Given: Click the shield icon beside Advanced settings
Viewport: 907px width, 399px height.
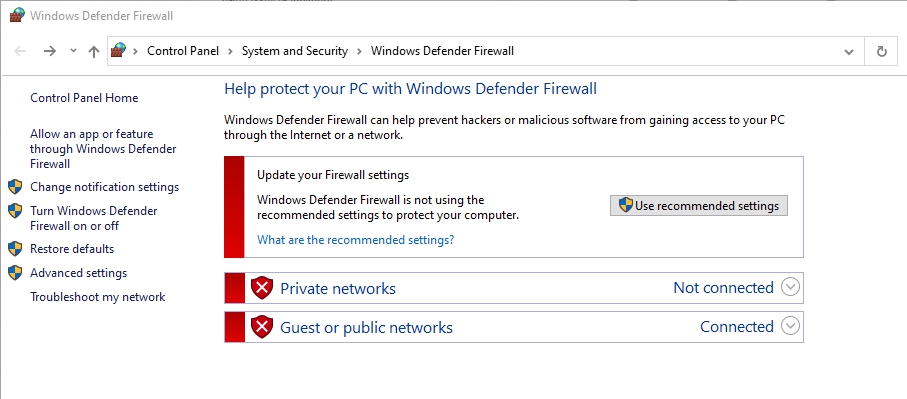Looking at the screenshot, I should (15, 272).
